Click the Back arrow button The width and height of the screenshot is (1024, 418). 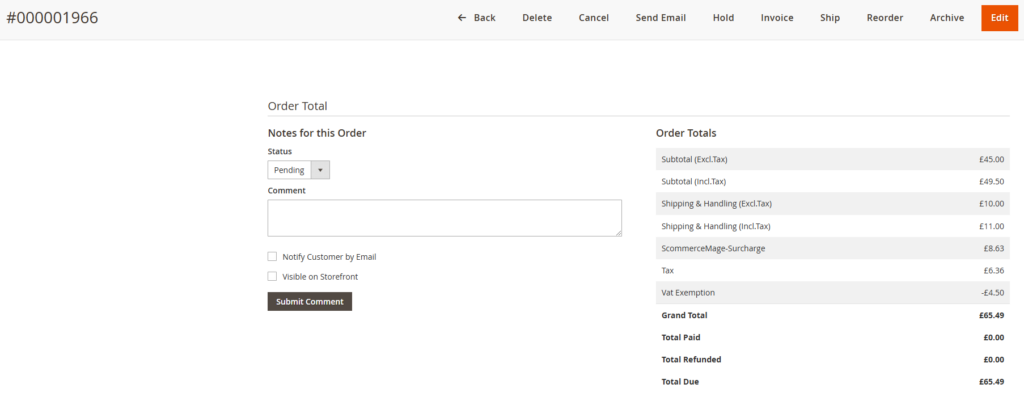(476, 18)
